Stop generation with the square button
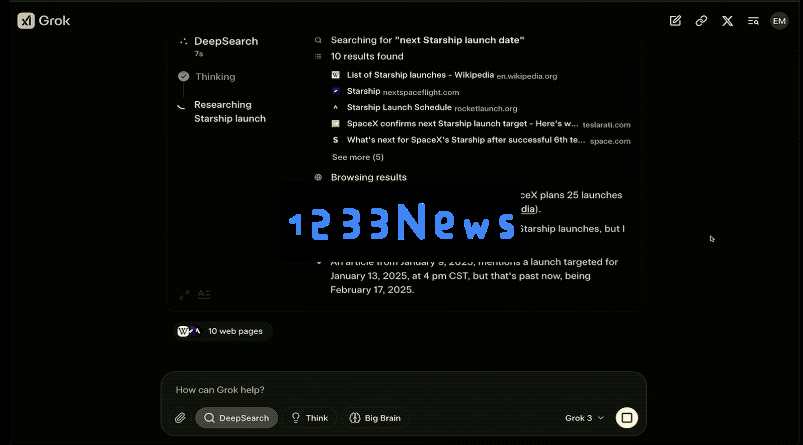This screenshot has width=803, height=445. click(x=626, y=418)
